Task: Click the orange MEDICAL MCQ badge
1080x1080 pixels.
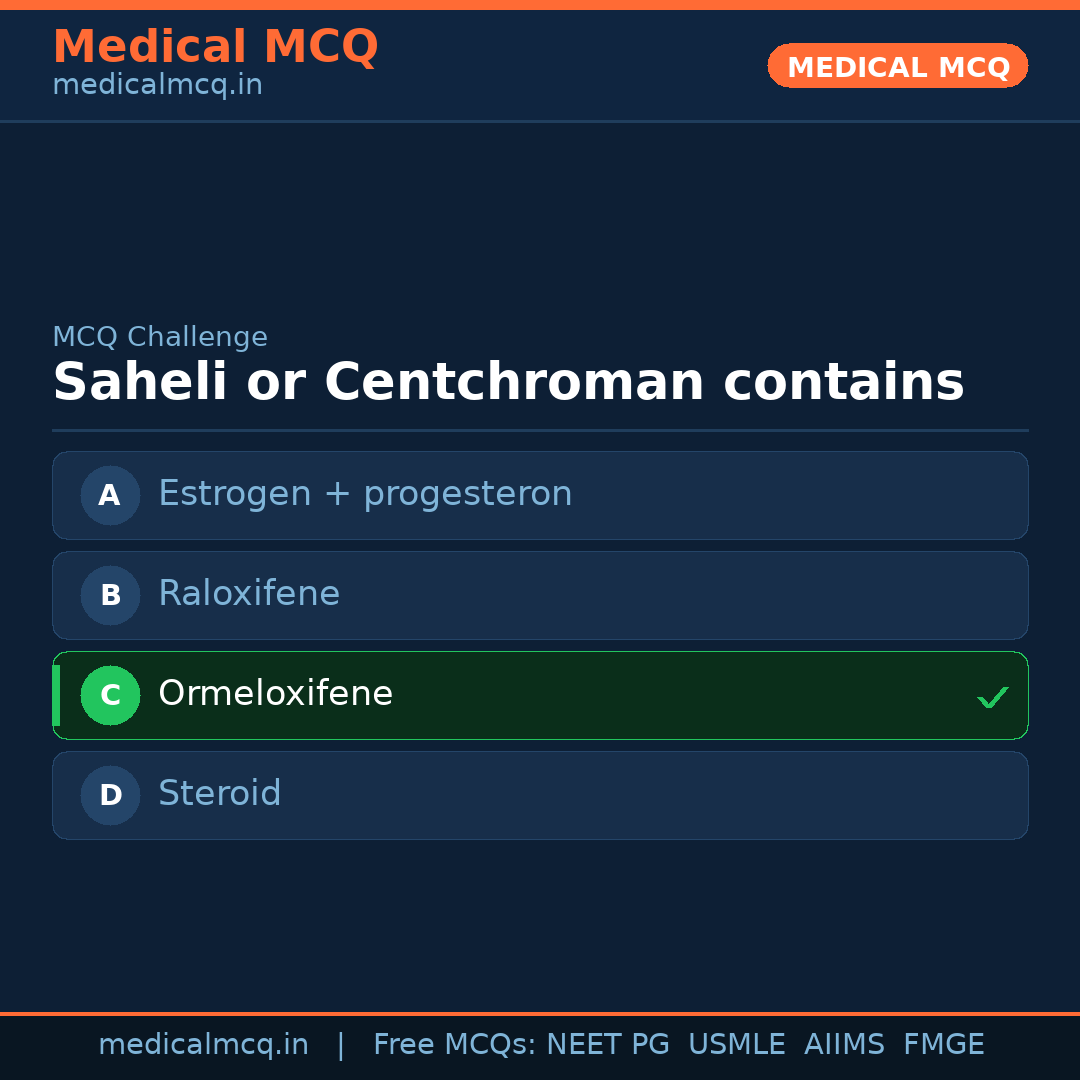Action: (897, 66)
